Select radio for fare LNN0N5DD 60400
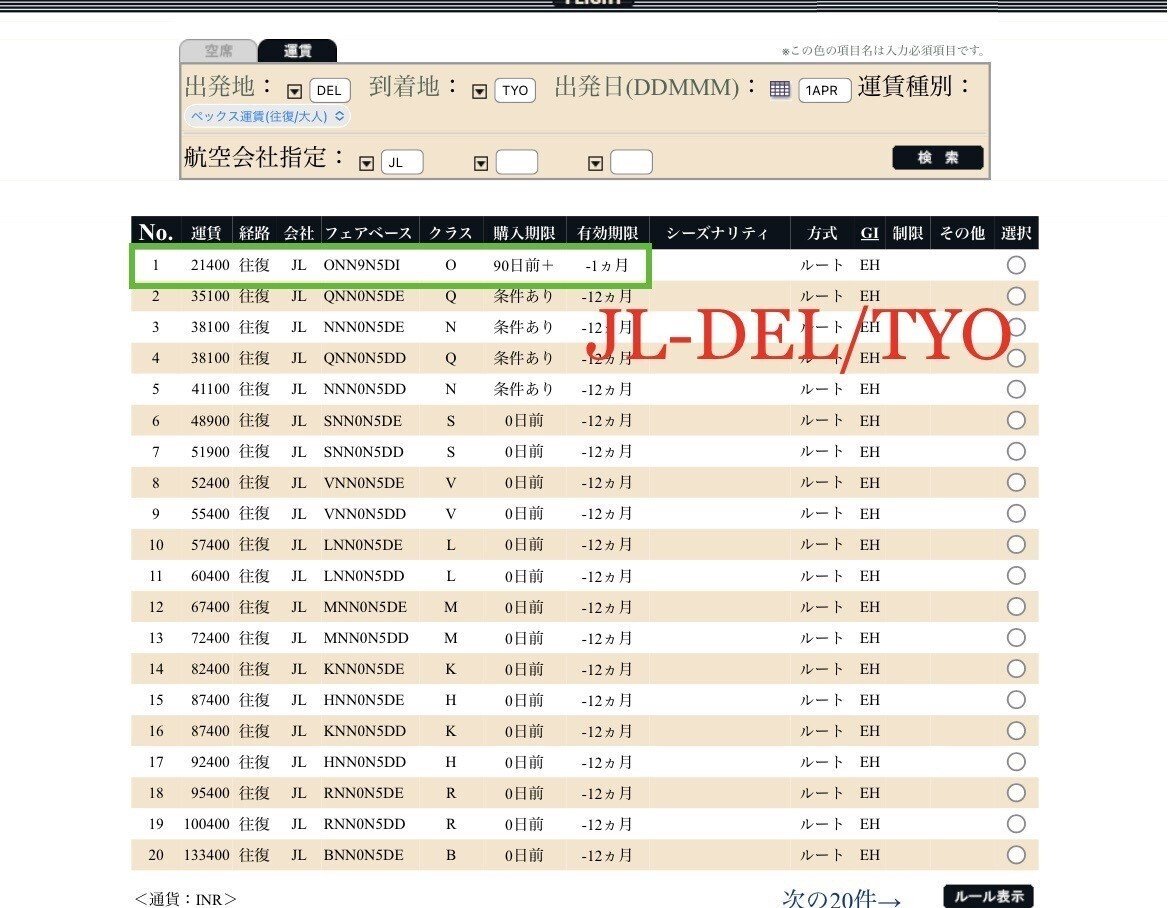The width and height of the screenshot is (1169, 908). click(1015, 576)
